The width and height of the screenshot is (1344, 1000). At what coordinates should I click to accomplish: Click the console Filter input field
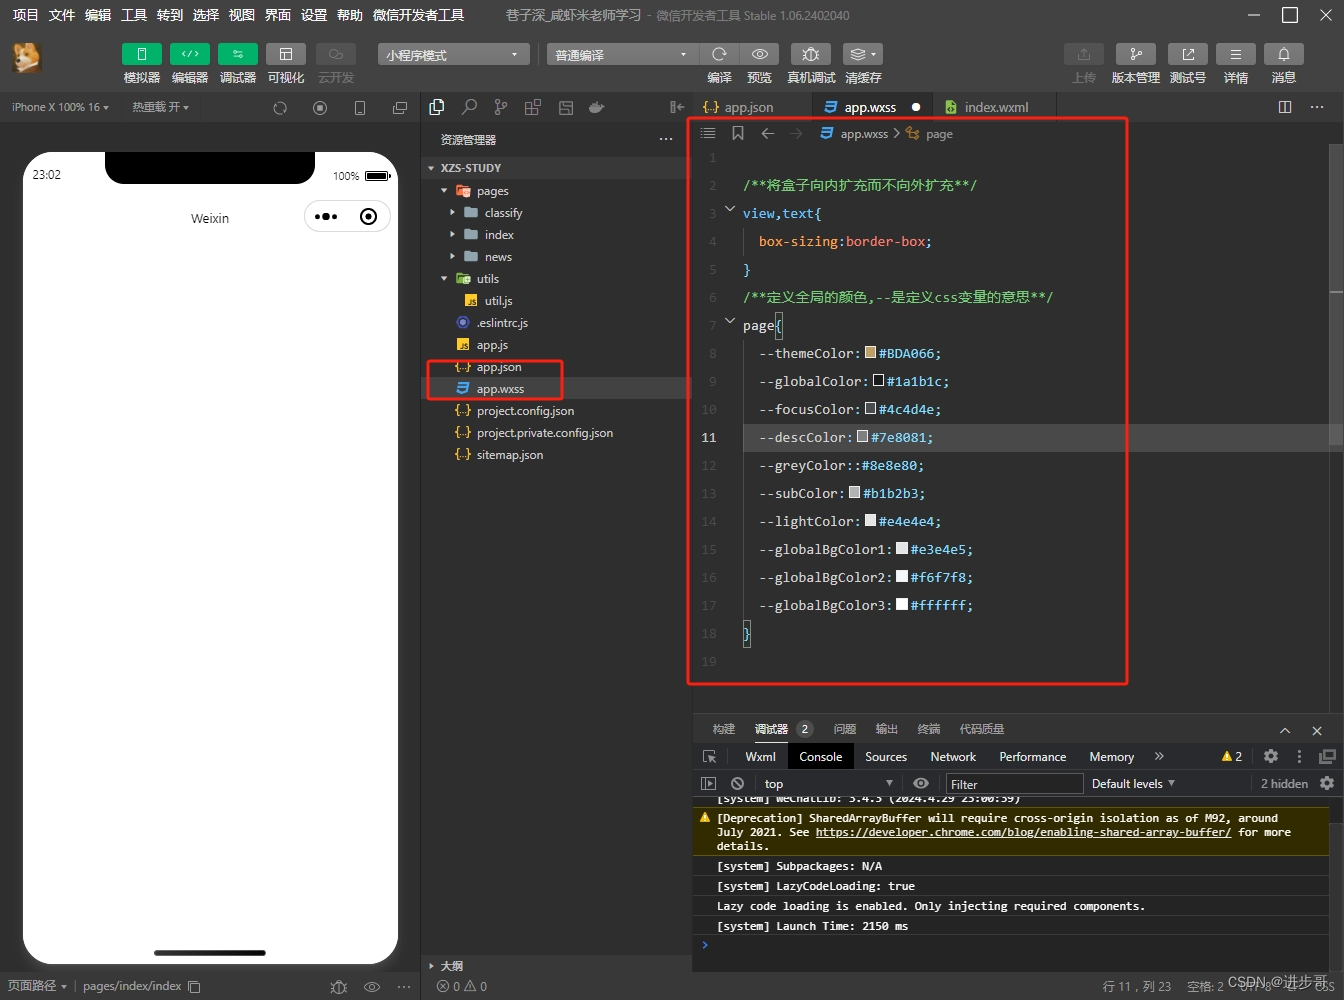pos(1014,784)
